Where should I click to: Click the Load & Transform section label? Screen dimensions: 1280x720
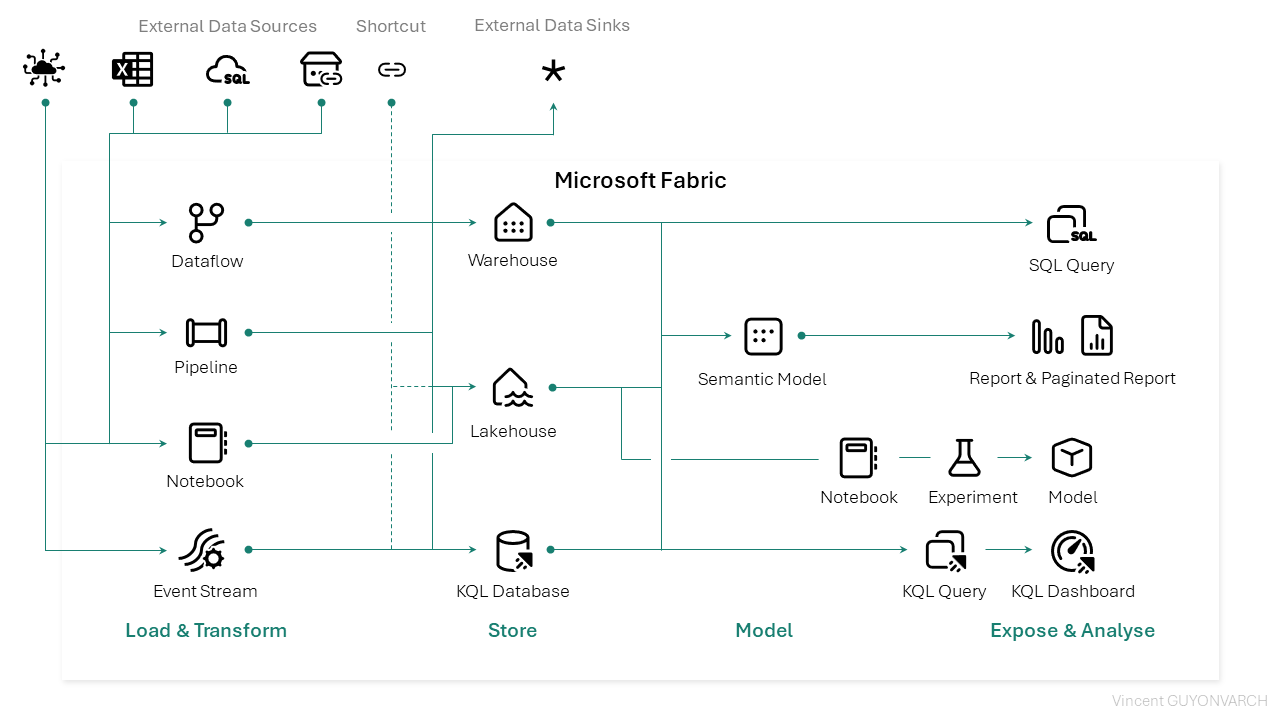(206, 630)
